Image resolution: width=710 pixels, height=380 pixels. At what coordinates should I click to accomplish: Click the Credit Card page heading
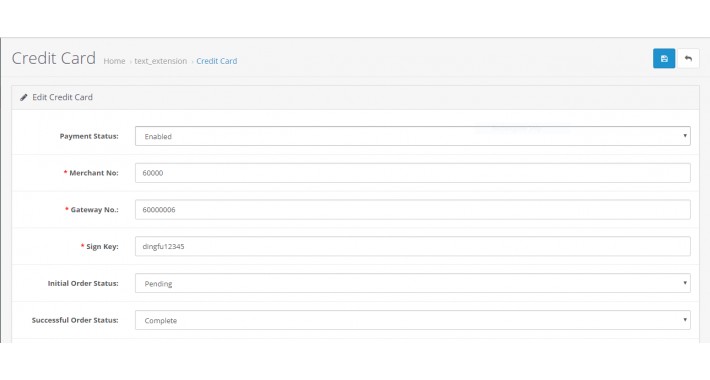[x=53, y=58]
